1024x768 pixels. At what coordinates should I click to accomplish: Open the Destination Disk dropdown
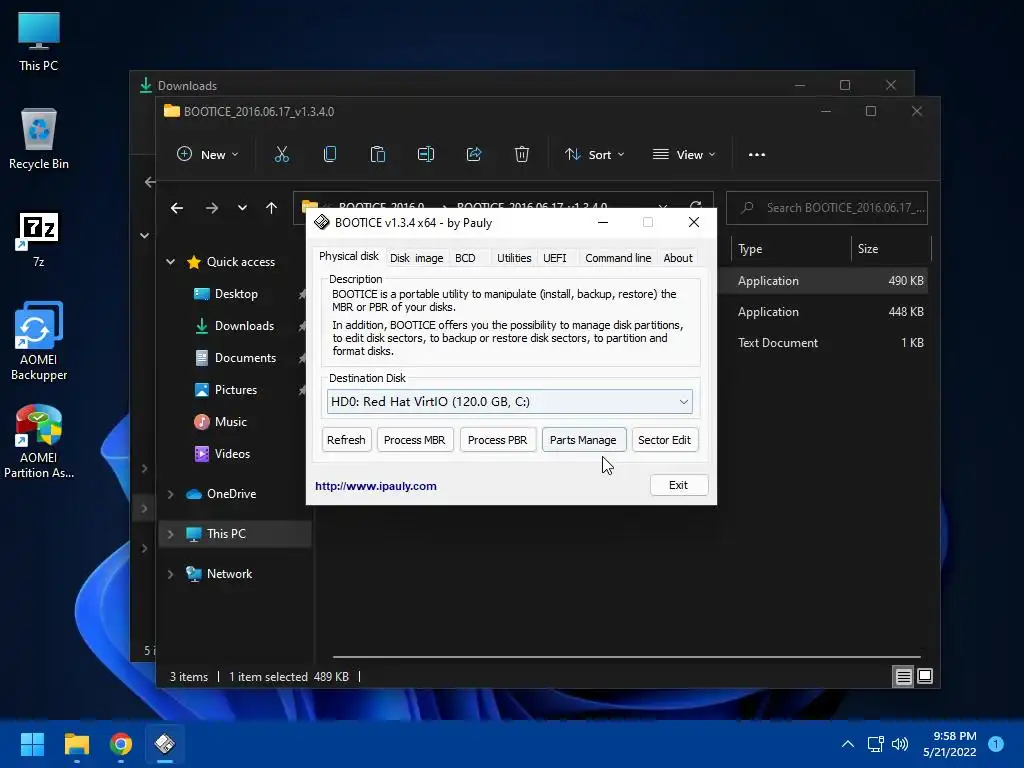coord(509,402)
